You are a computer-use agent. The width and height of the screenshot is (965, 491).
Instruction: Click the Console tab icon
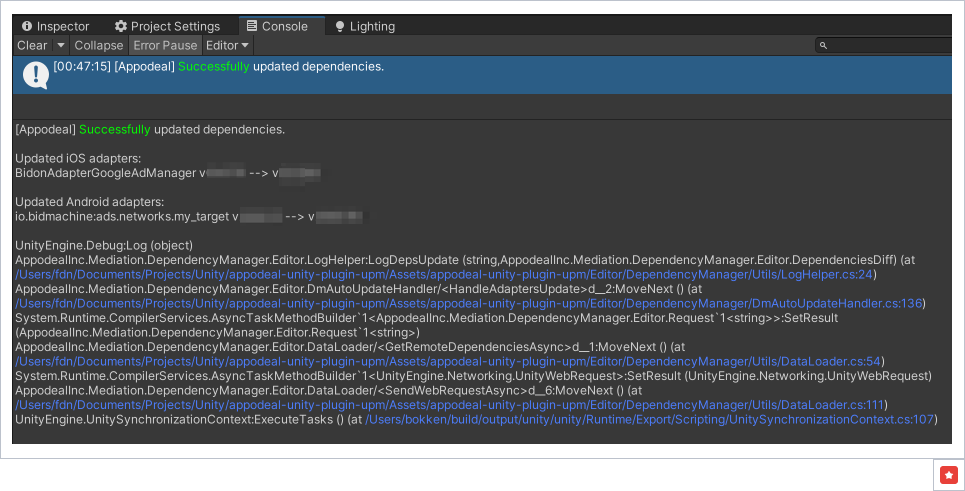click(x=253, y=27)
